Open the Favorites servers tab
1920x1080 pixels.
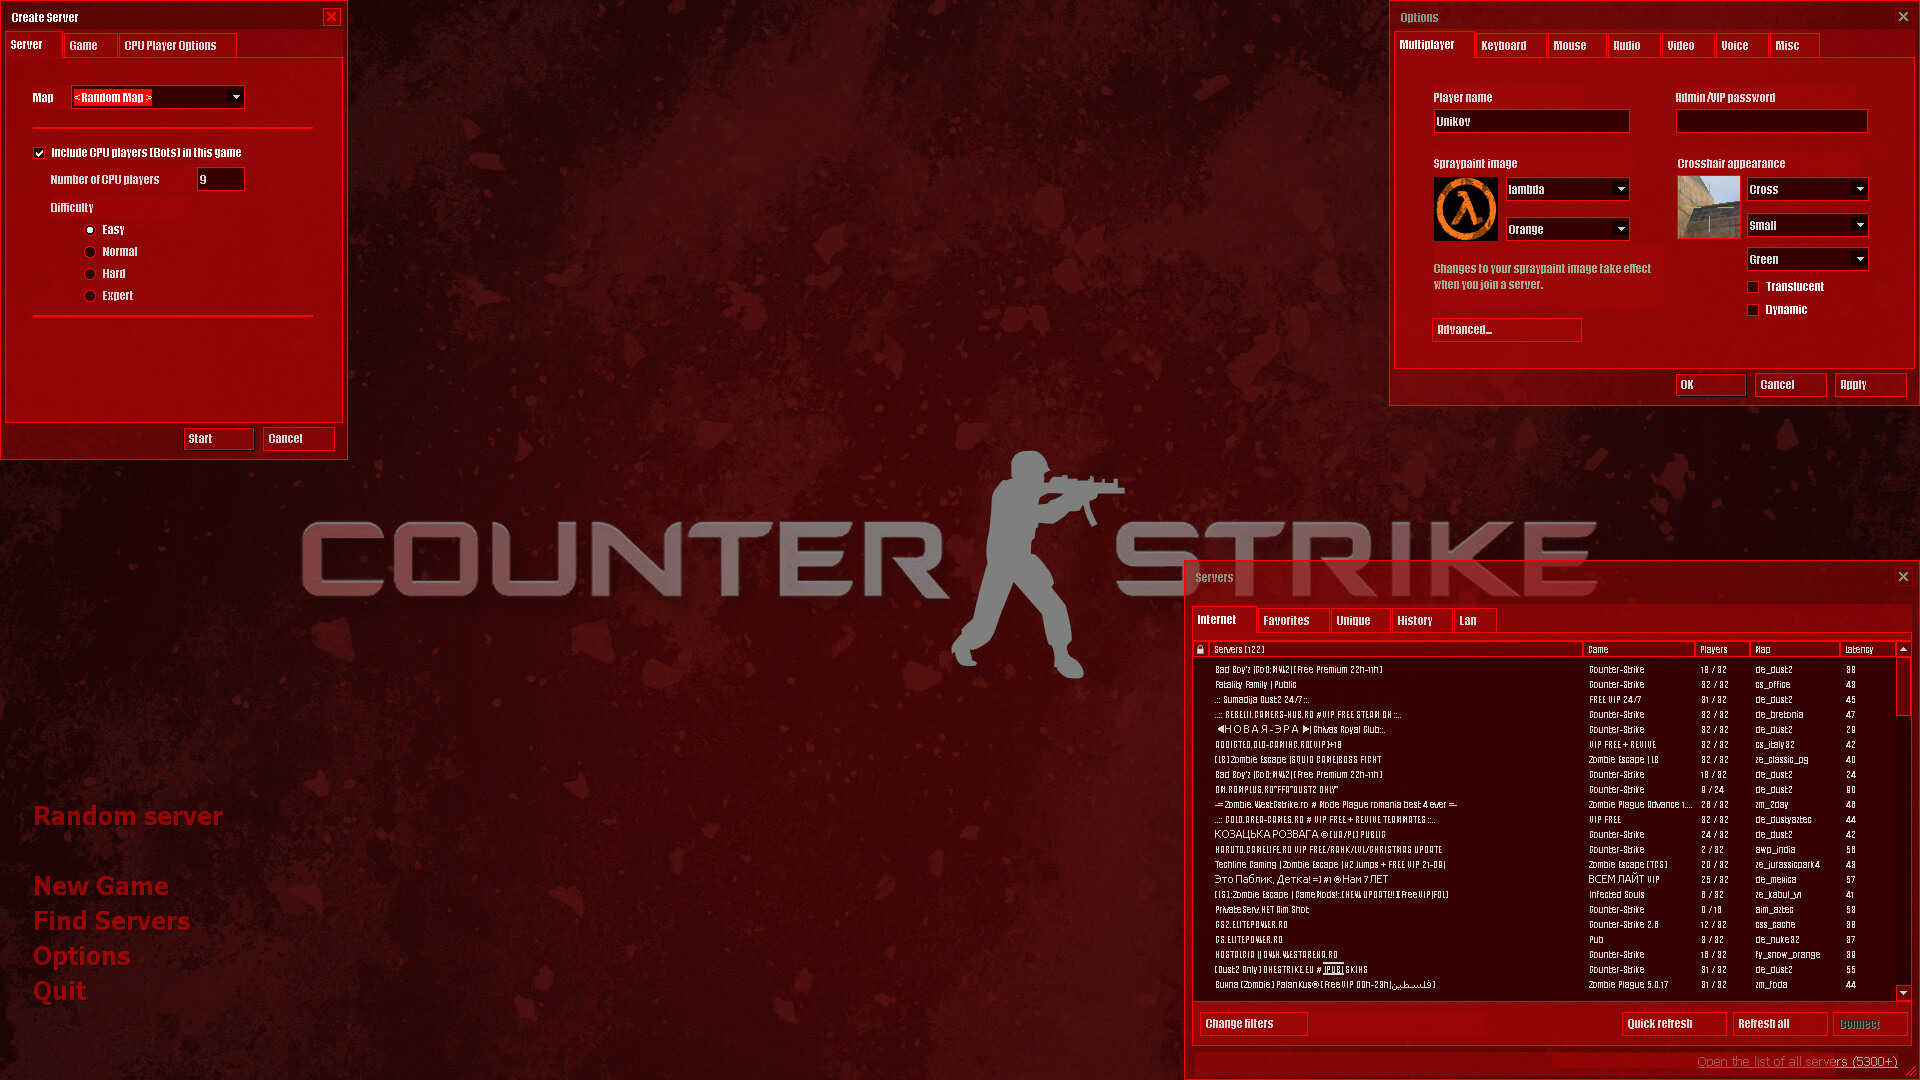pos(1286,621)
